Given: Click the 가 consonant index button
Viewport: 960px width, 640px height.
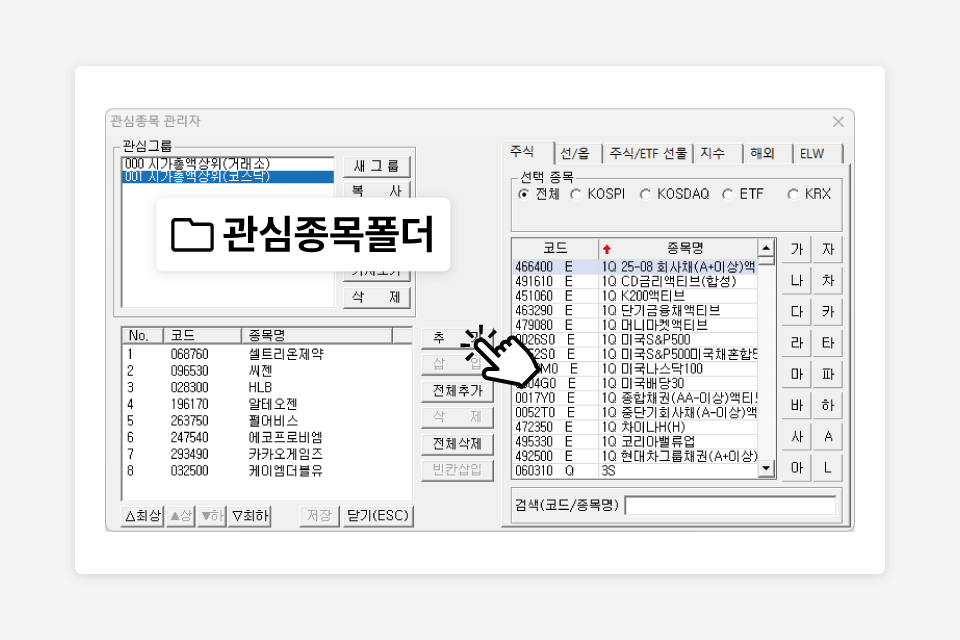Looking at the screenshot, I should 796,250.
